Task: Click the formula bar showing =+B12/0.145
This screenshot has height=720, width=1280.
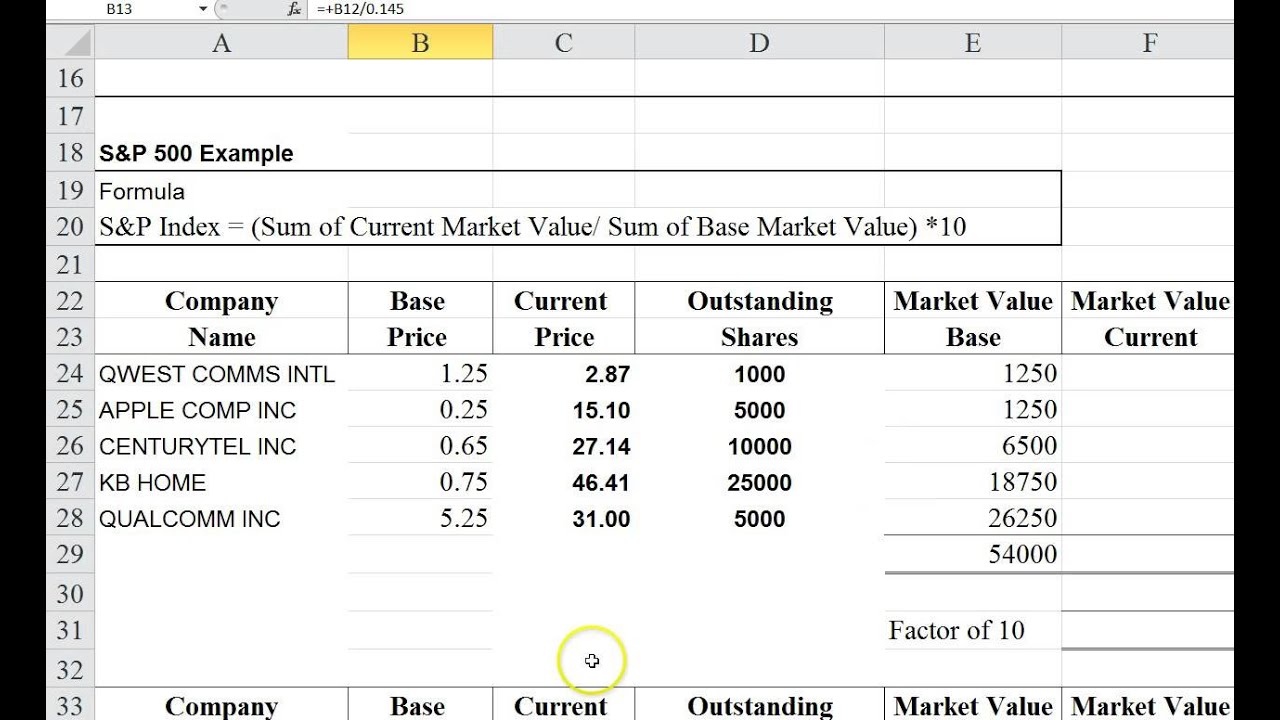Action: pos(770,9)
